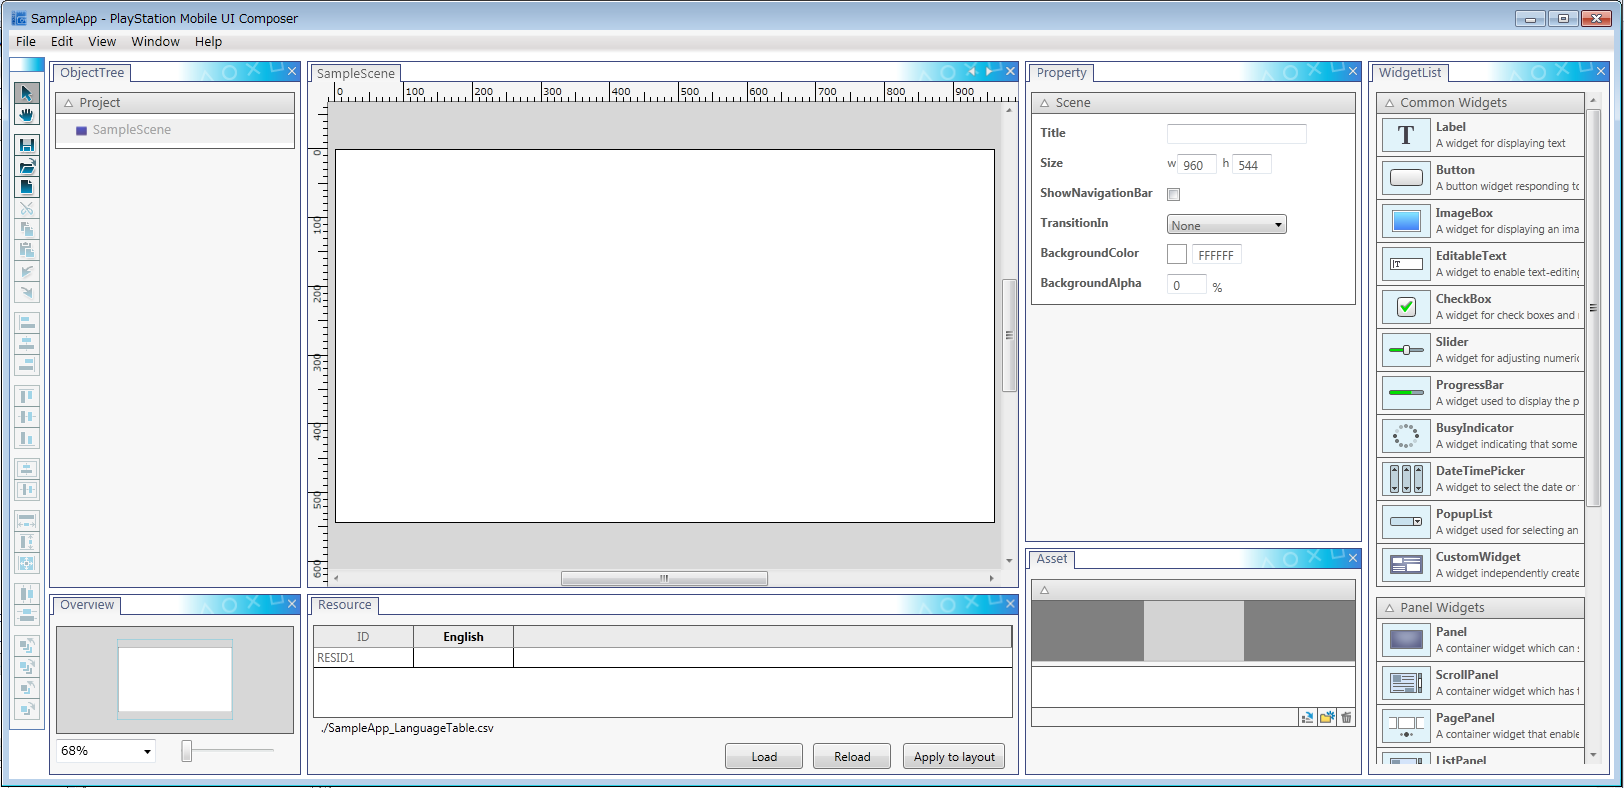The height and width of the screenshot is (788, 1624).
Task: Click the fit-to-parent size icon
Action: click(27, 563)
